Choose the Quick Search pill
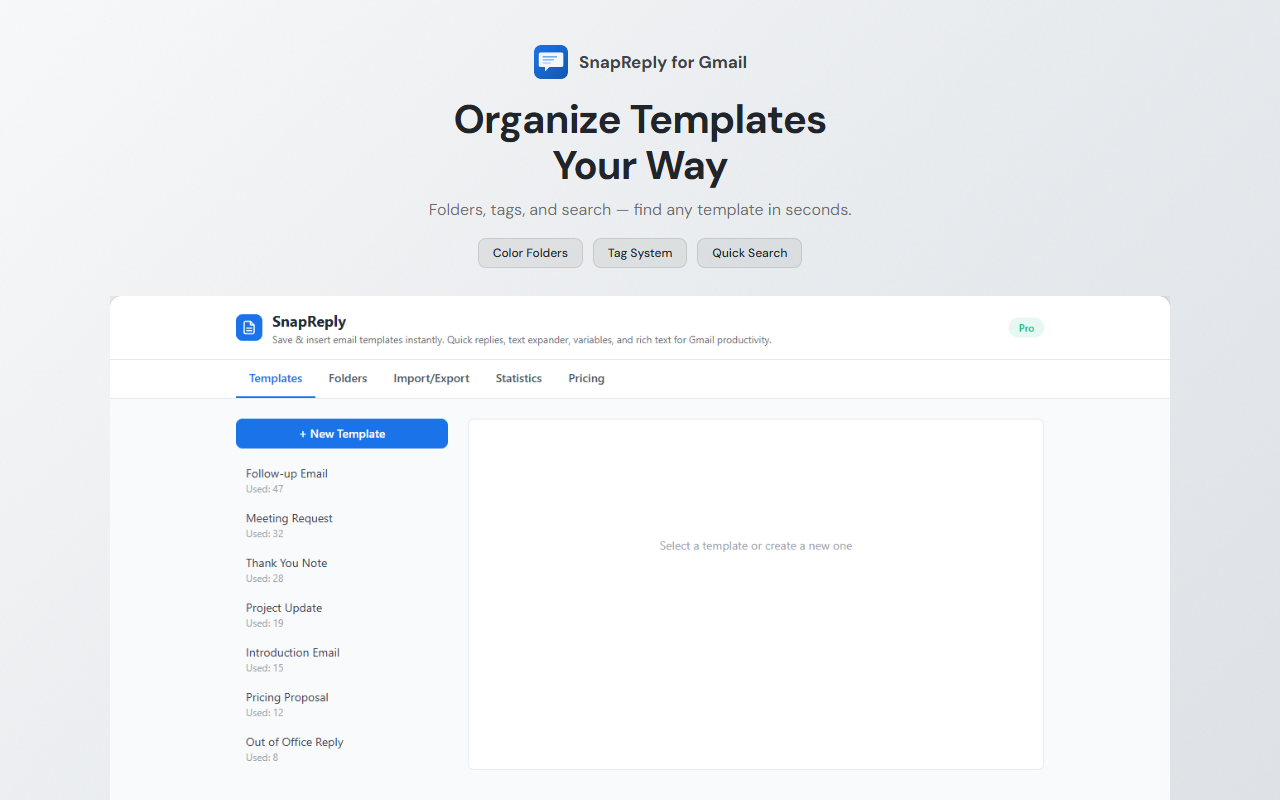This screenshot has width=1280, height=800. [750, 253]
